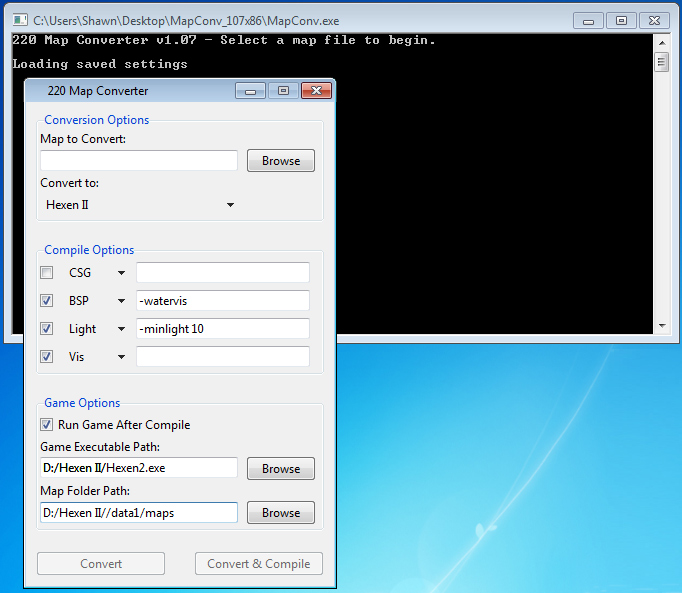Click the 'Loading saved settings' console line
Screen dimensions: 682x593
(100, 64)
